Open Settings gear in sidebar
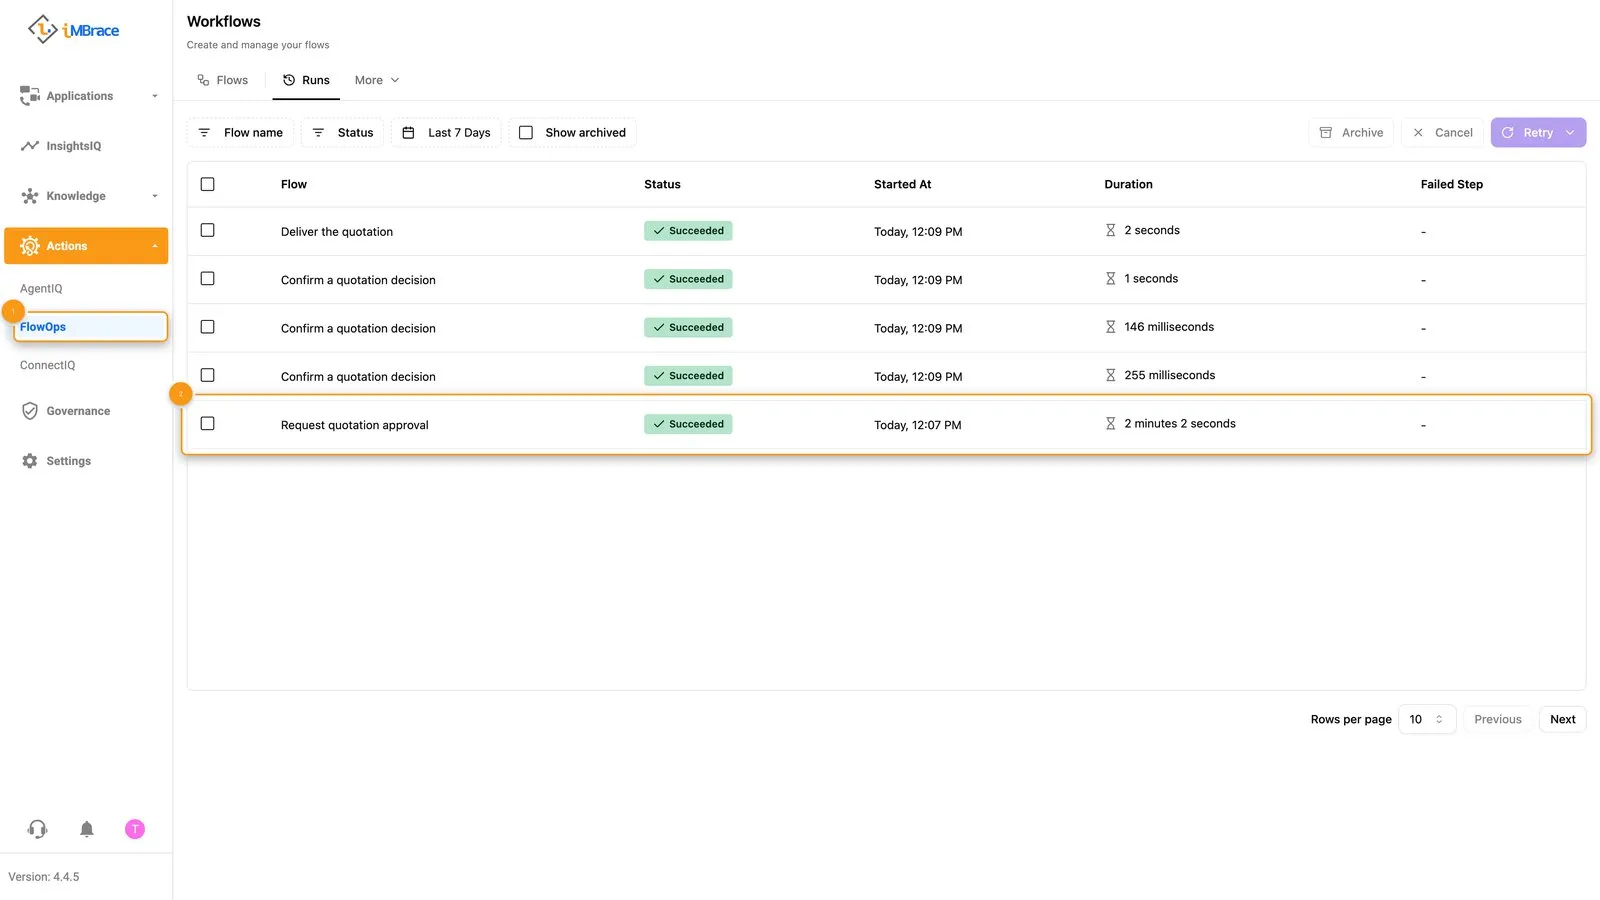This screenshot has width=1600, height=900. tap(68, 461)
